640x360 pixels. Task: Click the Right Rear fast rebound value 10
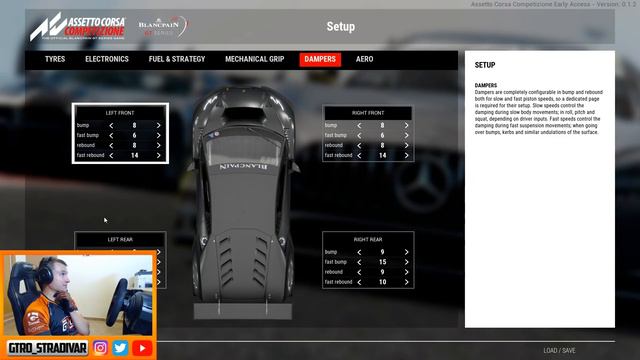pyautogui.click(x=382, y=282)
